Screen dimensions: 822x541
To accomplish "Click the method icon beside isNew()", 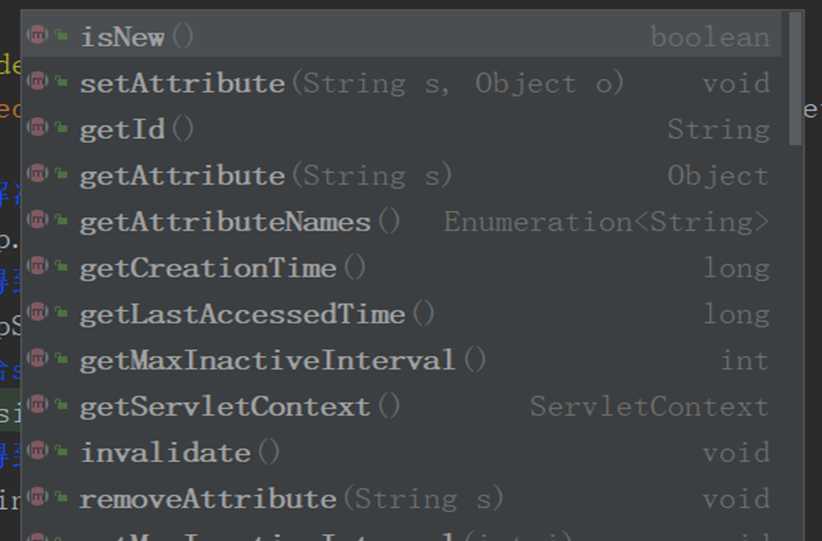I will tap(38, 36).
